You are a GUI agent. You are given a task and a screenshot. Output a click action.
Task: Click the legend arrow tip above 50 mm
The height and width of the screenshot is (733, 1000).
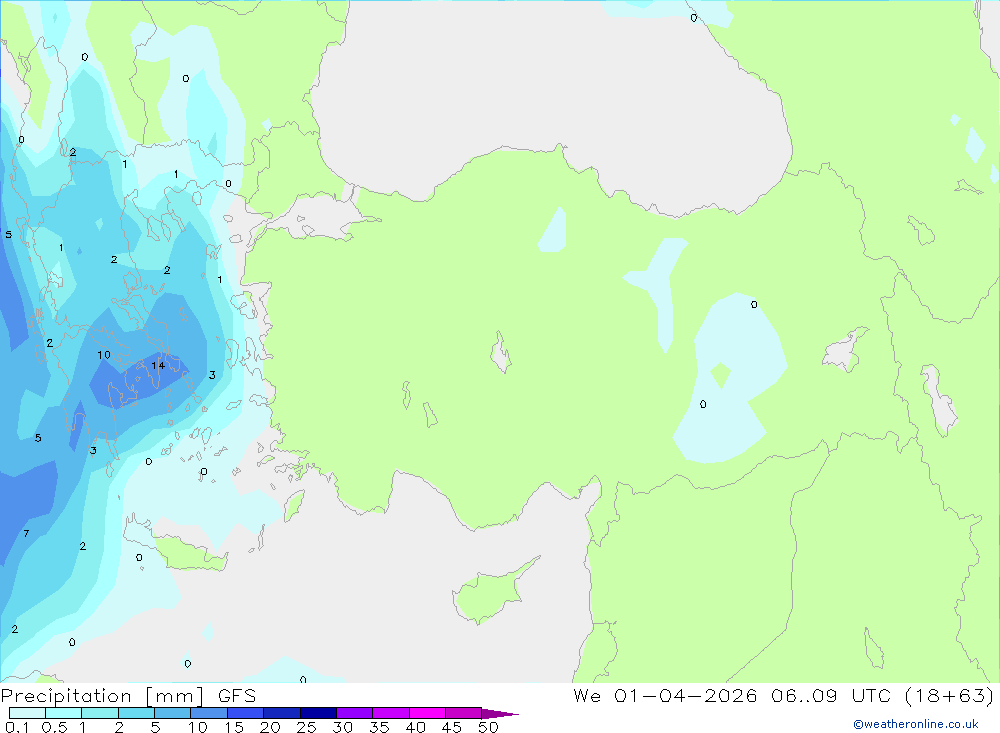pyautogui.click(x=500, y=713)
